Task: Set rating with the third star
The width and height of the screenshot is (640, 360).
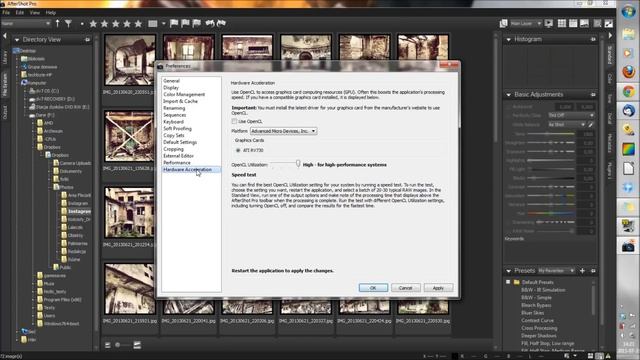Action: [x=116, y=24]
